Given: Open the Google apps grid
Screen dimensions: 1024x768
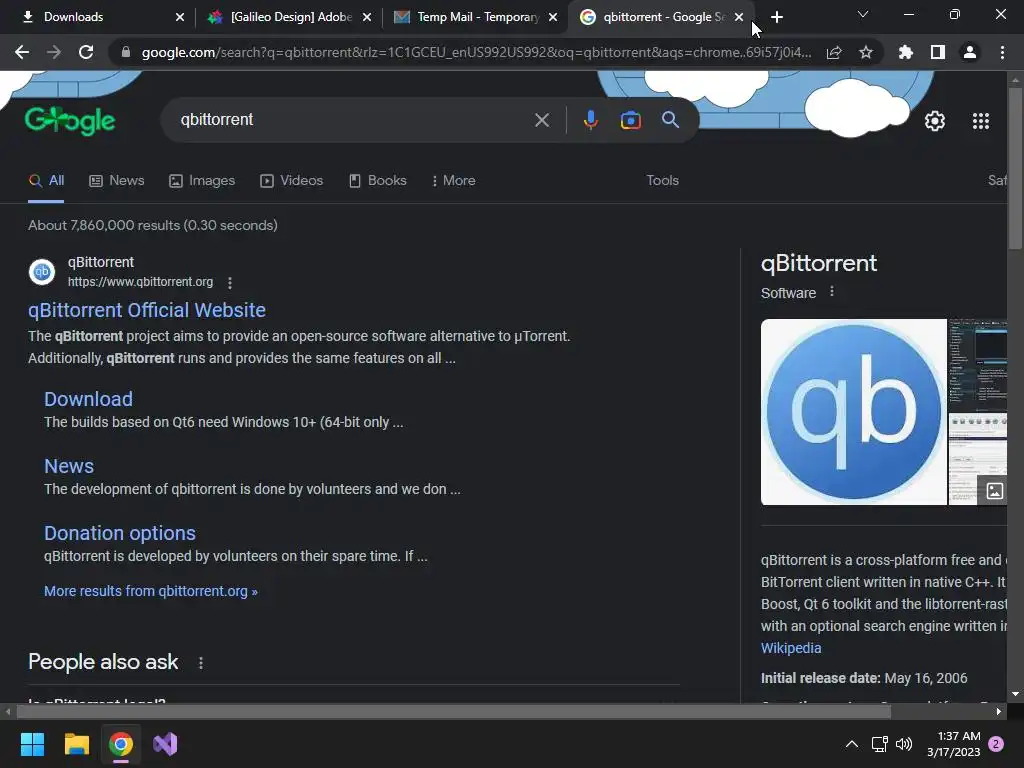Looking at the screenshot, I should (x=980, y=121).
